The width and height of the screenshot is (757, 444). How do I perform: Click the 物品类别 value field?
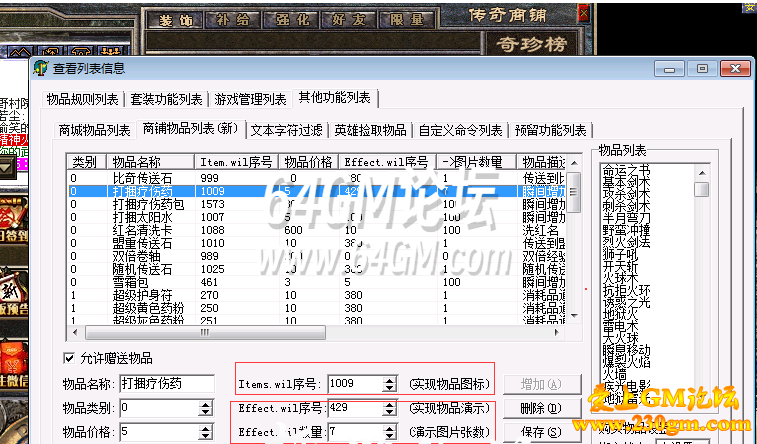(159, 408)
